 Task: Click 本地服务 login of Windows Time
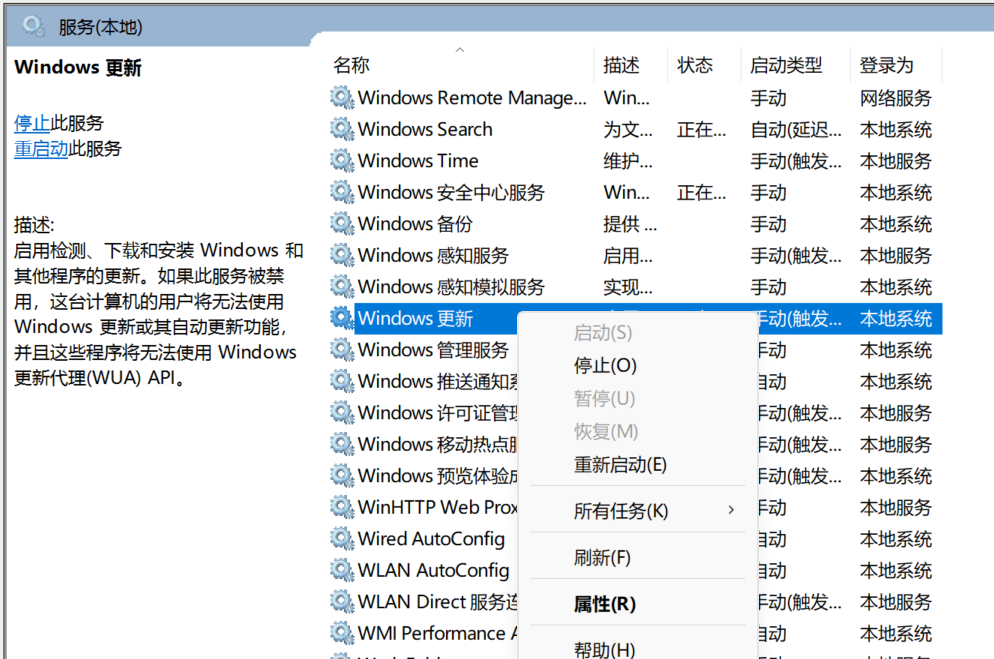pyautogui.click(x=896, y=161)
